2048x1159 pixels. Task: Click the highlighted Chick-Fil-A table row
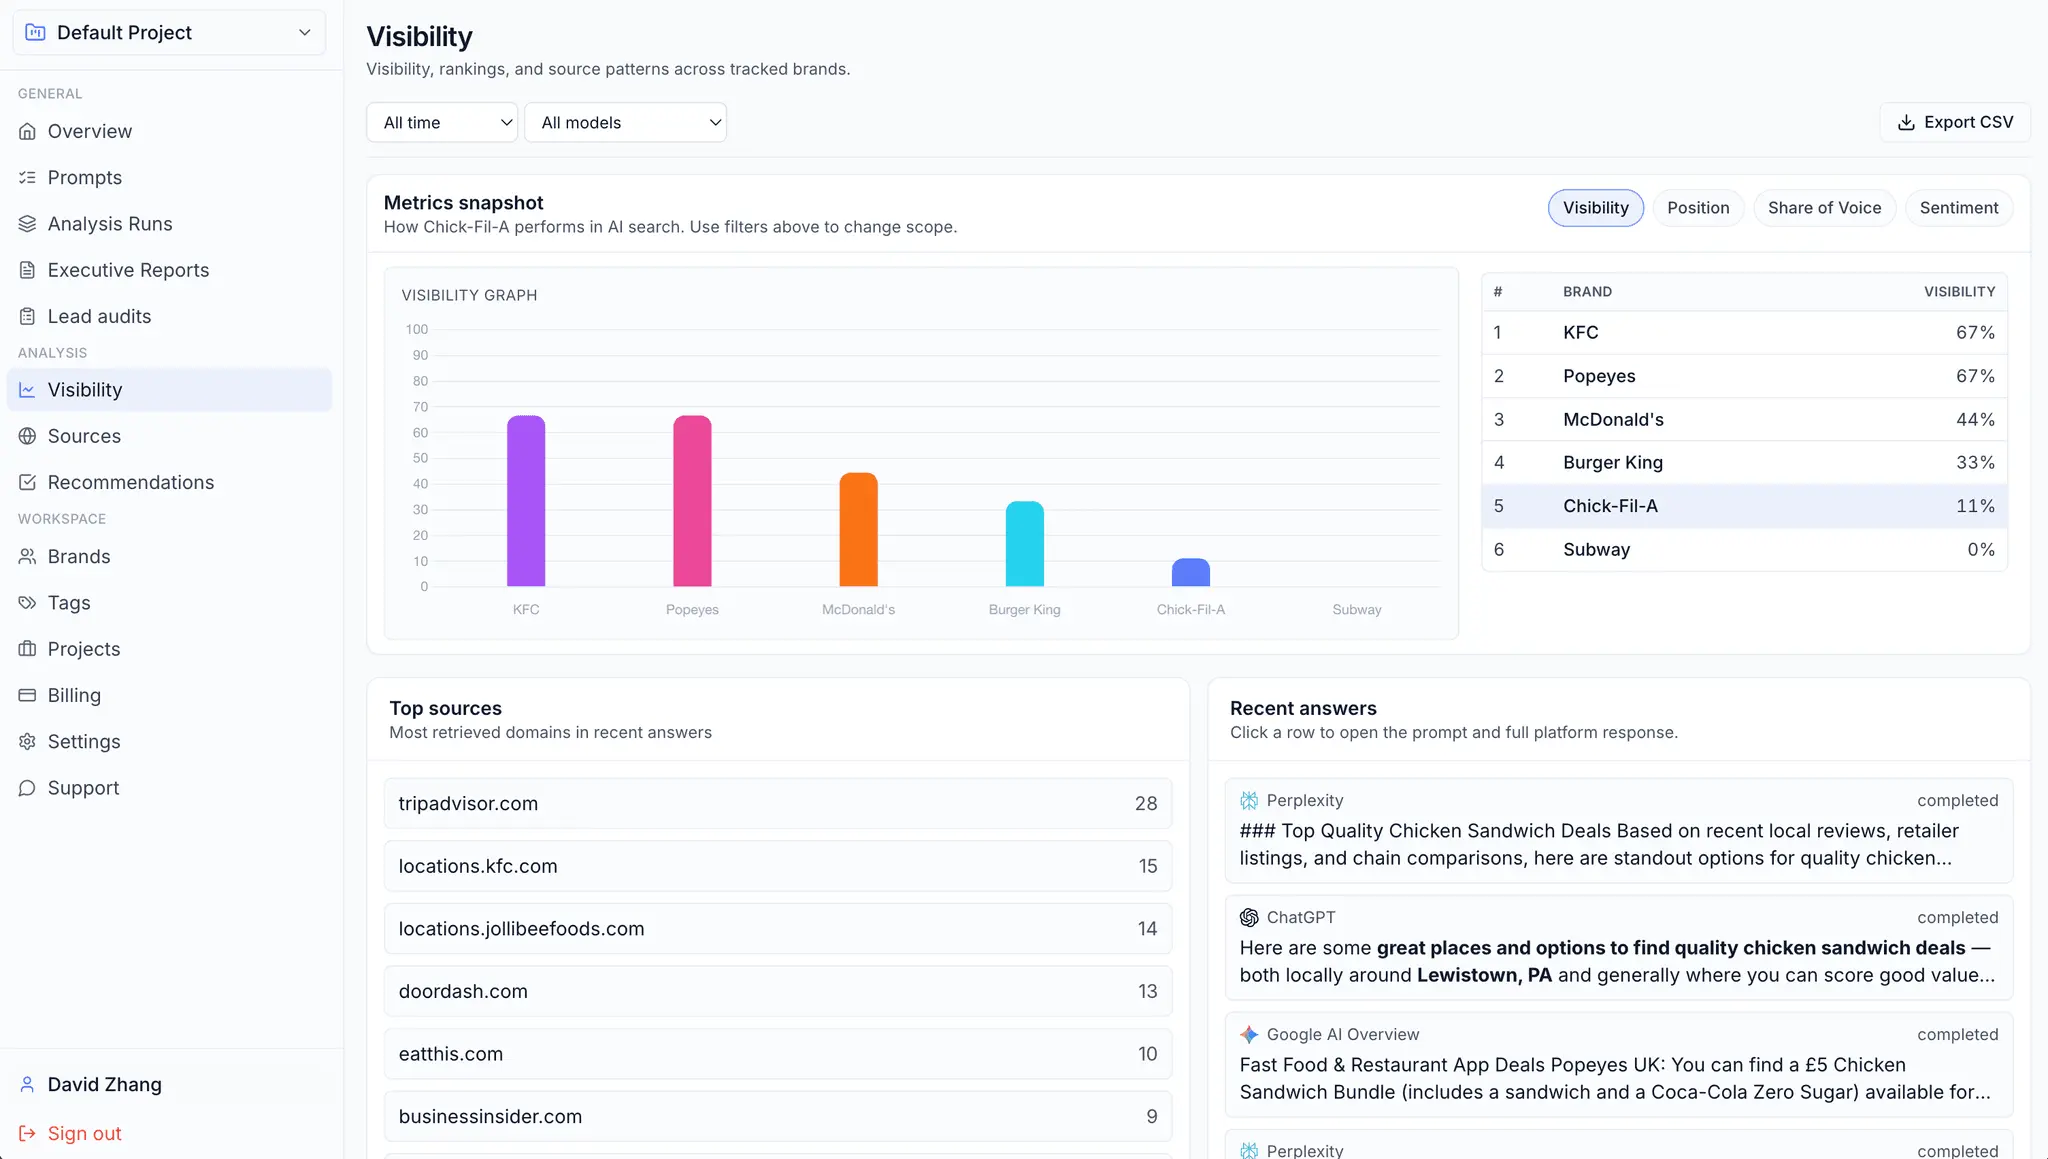(x=1744, y=506)
